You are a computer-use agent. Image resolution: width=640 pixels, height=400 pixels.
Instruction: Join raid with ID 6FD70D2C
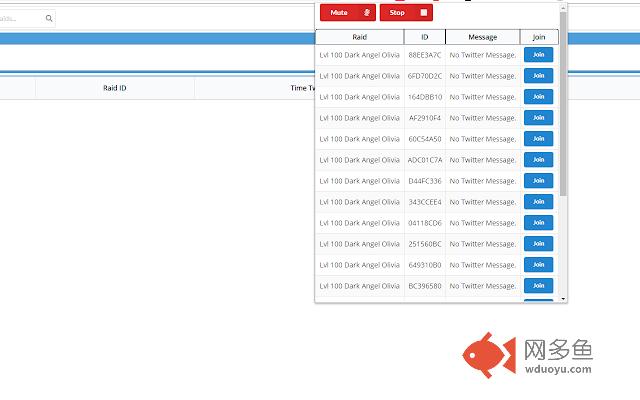pyautogui.click(x=538, y=76)
